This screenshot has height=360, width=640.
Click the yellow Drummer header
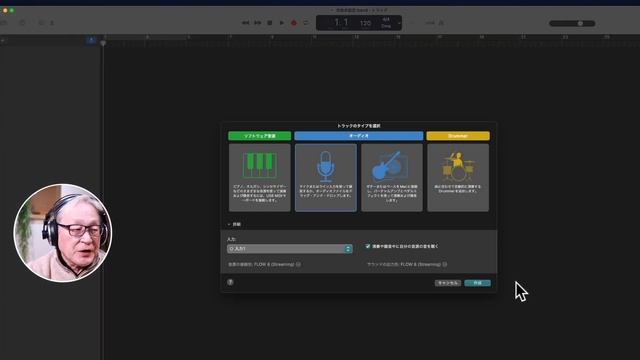(458, 136)
